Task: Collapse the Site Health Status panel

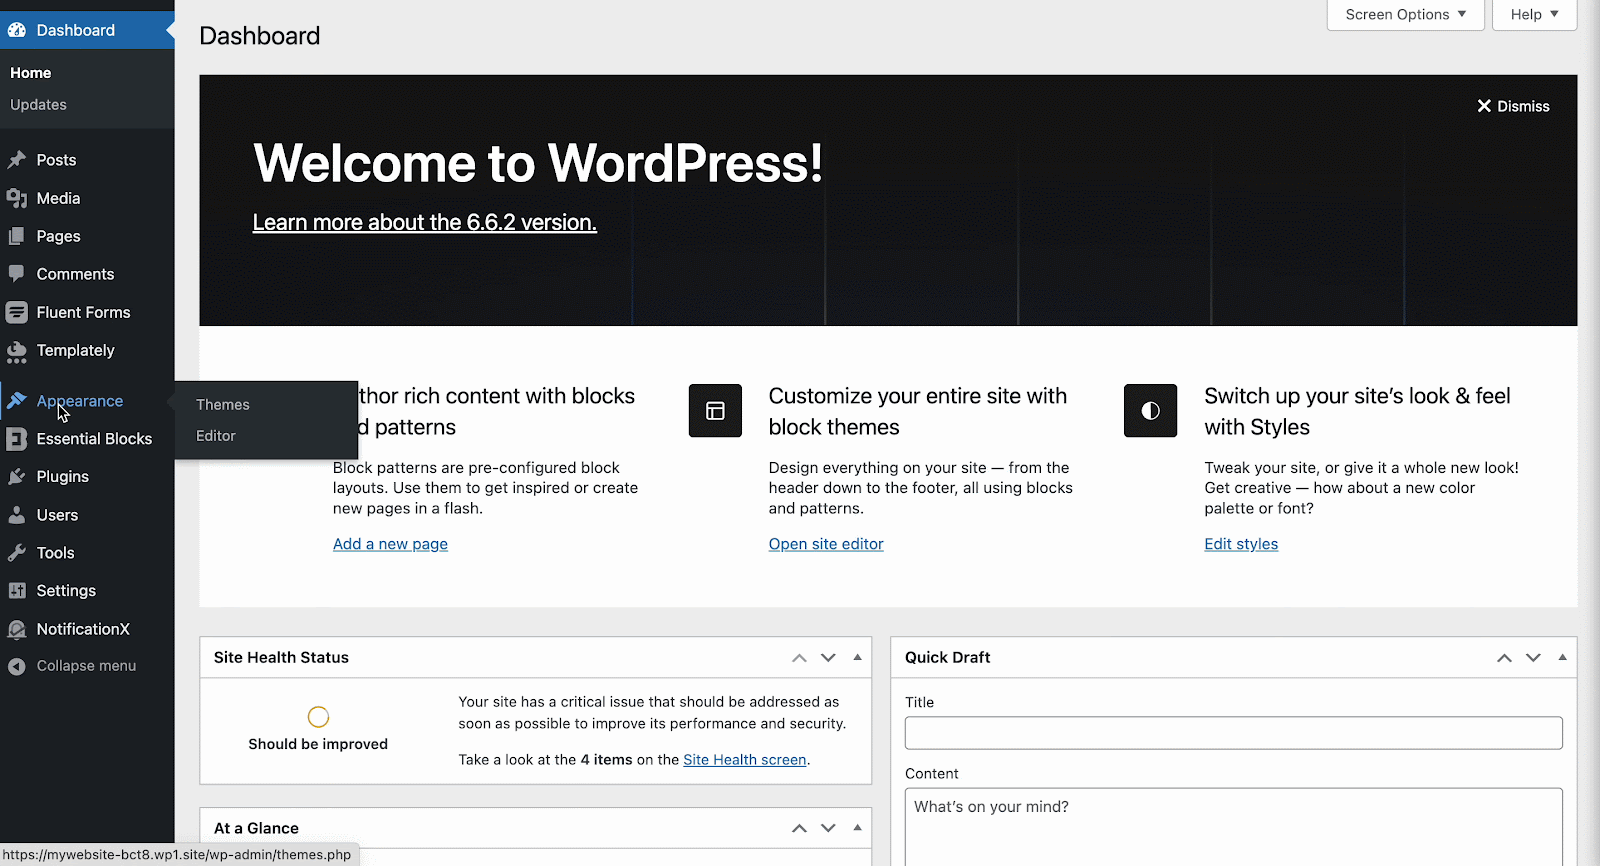Action: [x=857, y=658]
